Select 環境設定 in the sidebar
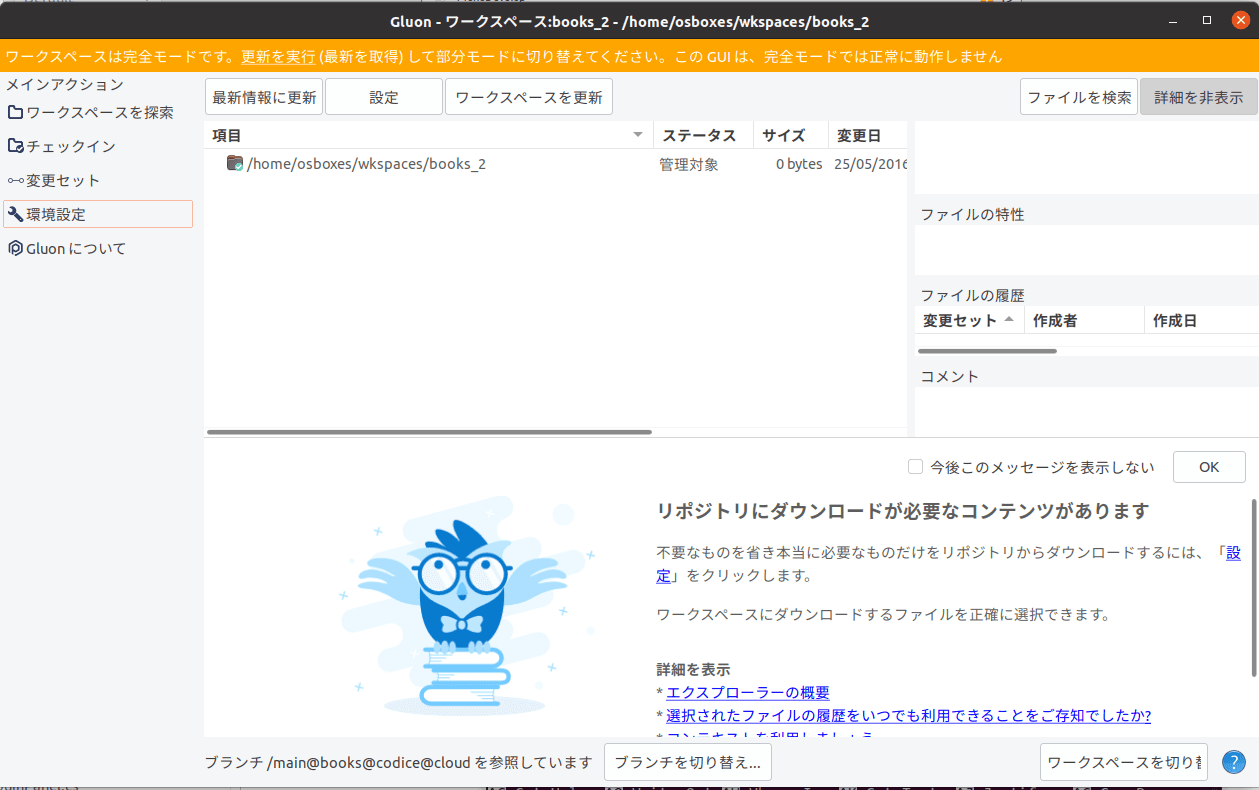 99,214
